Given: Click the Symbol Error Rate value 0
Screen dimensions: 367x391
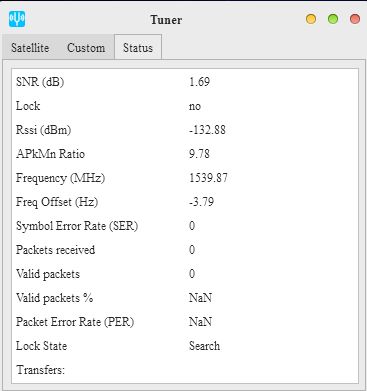Looking at the screenshot, I should [192, 226].
